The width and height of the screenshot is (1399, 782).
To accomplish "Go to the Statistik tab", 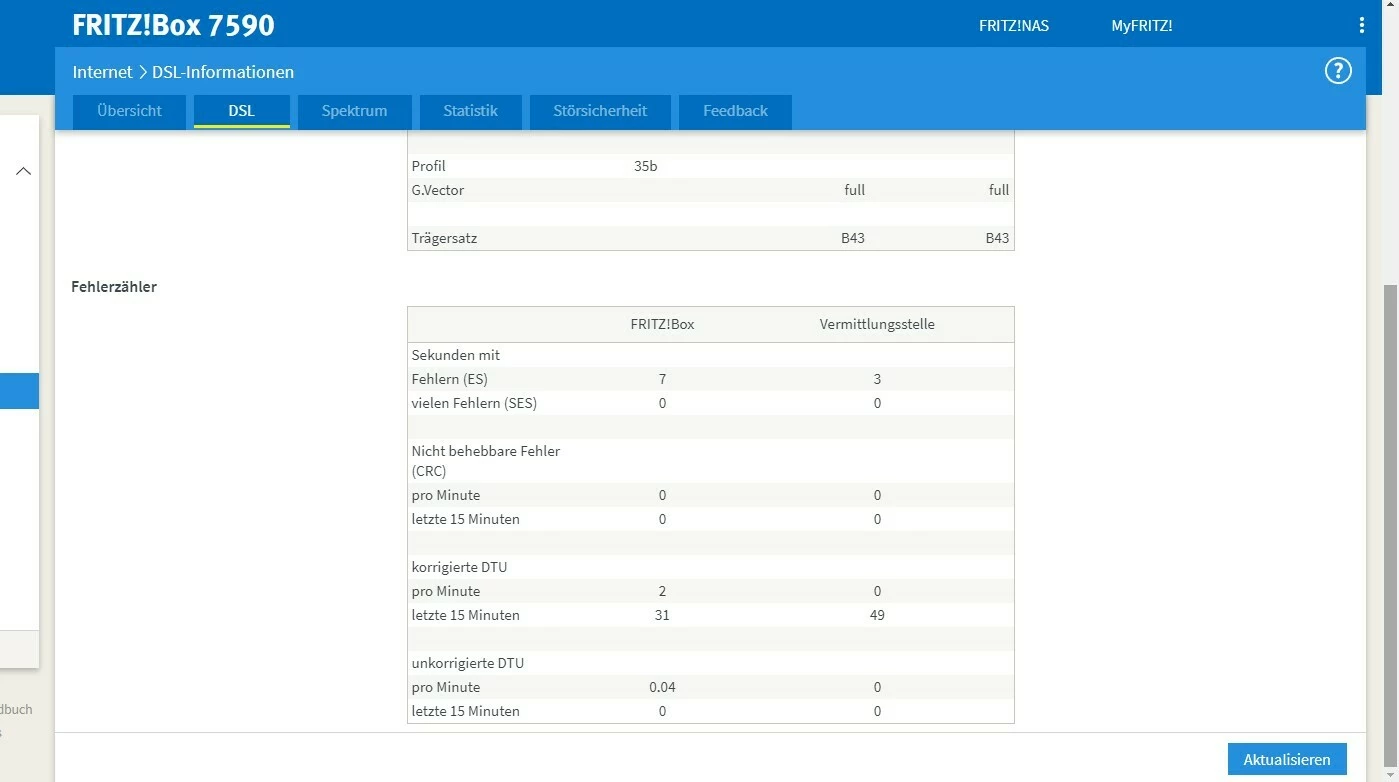I will [471, 111].
